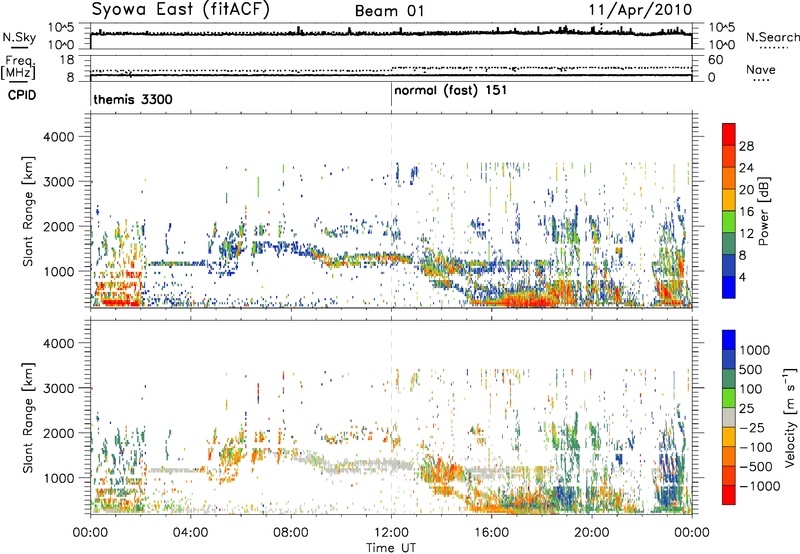Image resolution: width=800 pixels, height=554 pixels.
Task: Click the dotted line sample under N.Search
Action: point(774,48)
